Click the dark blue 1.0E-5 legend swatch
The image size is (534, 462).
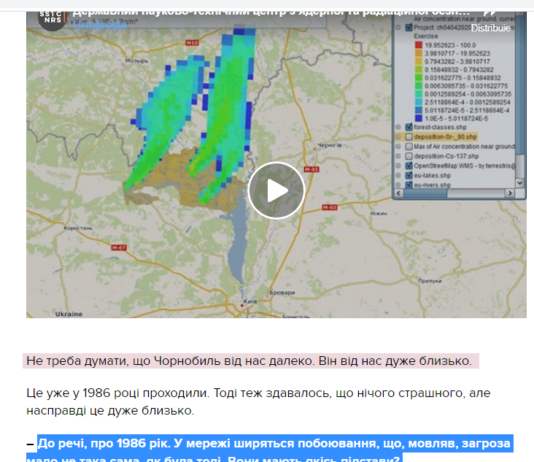click(419, 118)
